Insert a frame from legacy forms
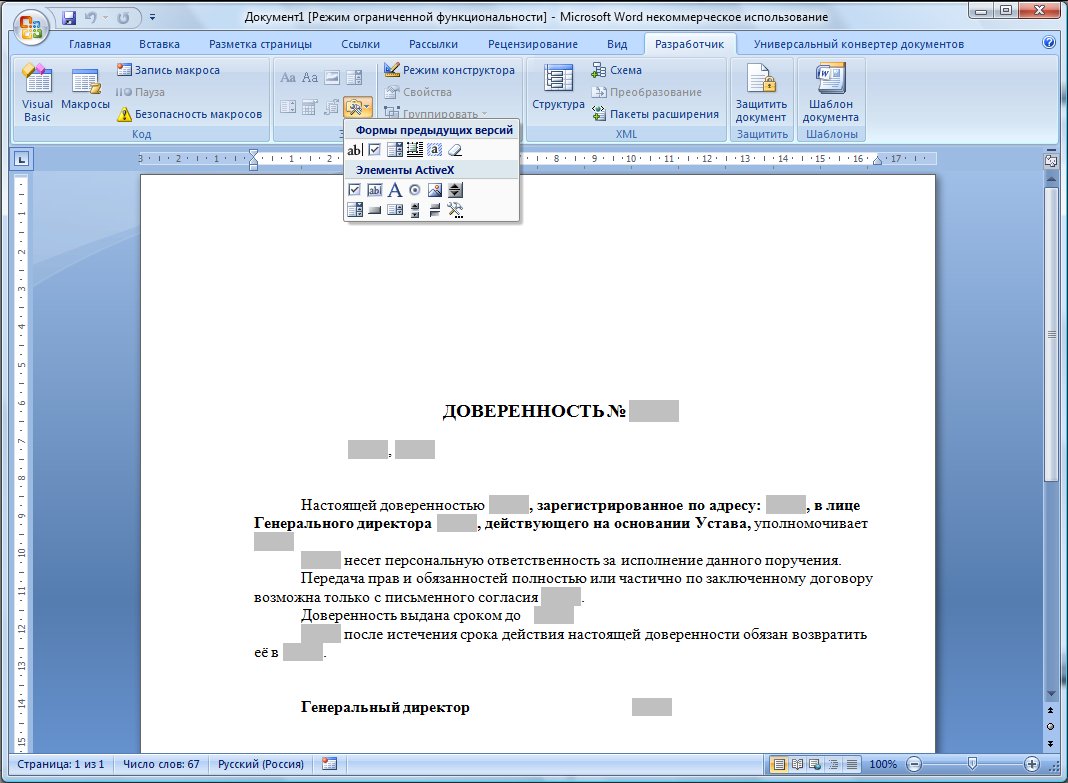 (414, 150)
